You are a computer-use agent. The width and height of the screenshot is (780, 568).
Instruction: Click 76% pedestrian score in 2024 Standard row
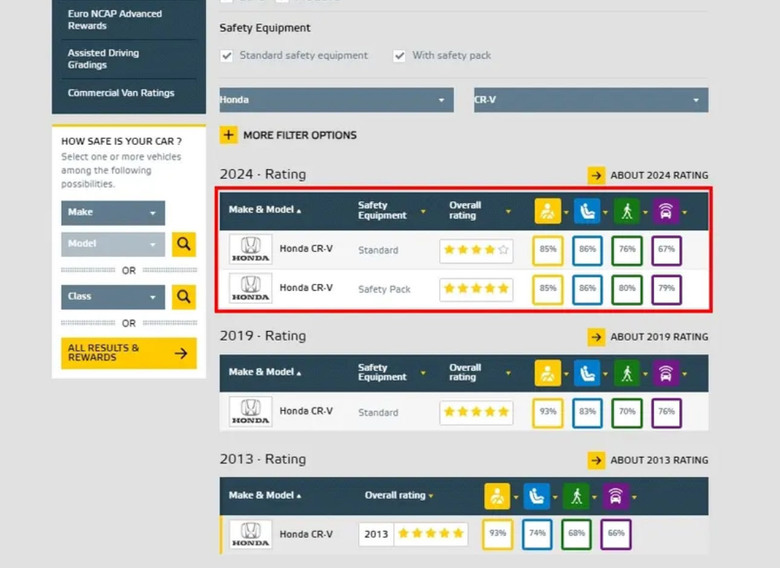click(627, 250)
